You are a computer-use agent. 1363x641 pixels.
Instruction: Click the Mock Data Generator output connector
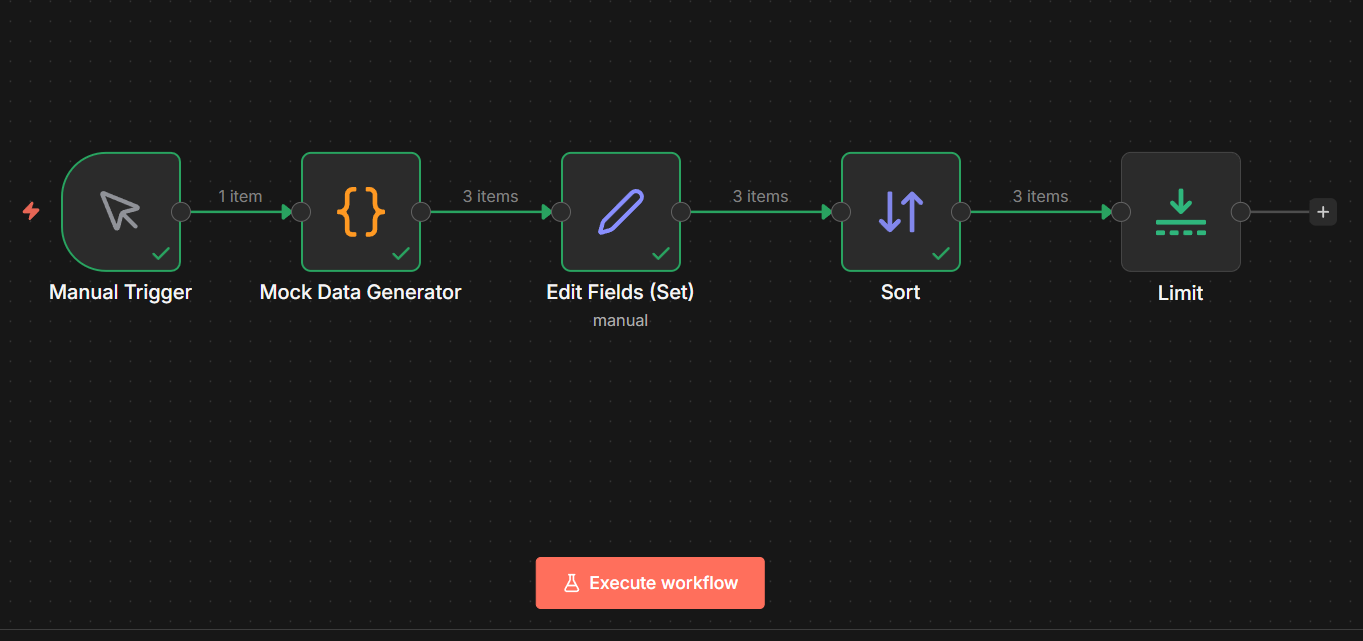pyautogui.click(x=421, y=211)
